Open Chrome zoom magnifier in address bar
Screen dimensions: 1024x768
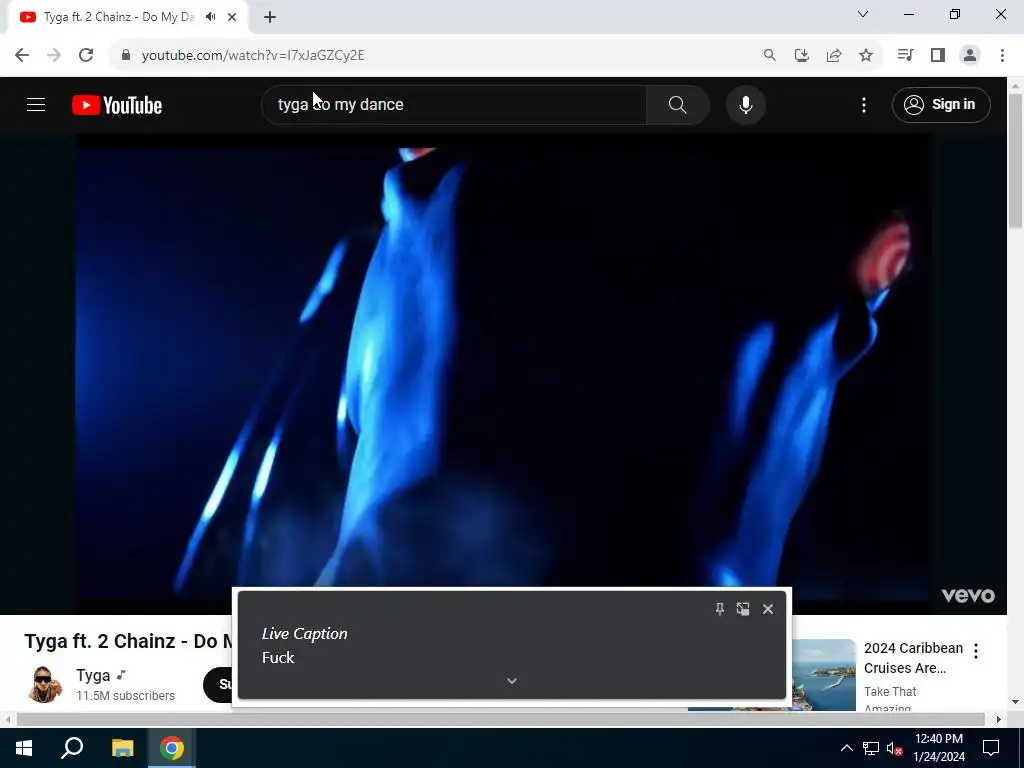(769, 55)
